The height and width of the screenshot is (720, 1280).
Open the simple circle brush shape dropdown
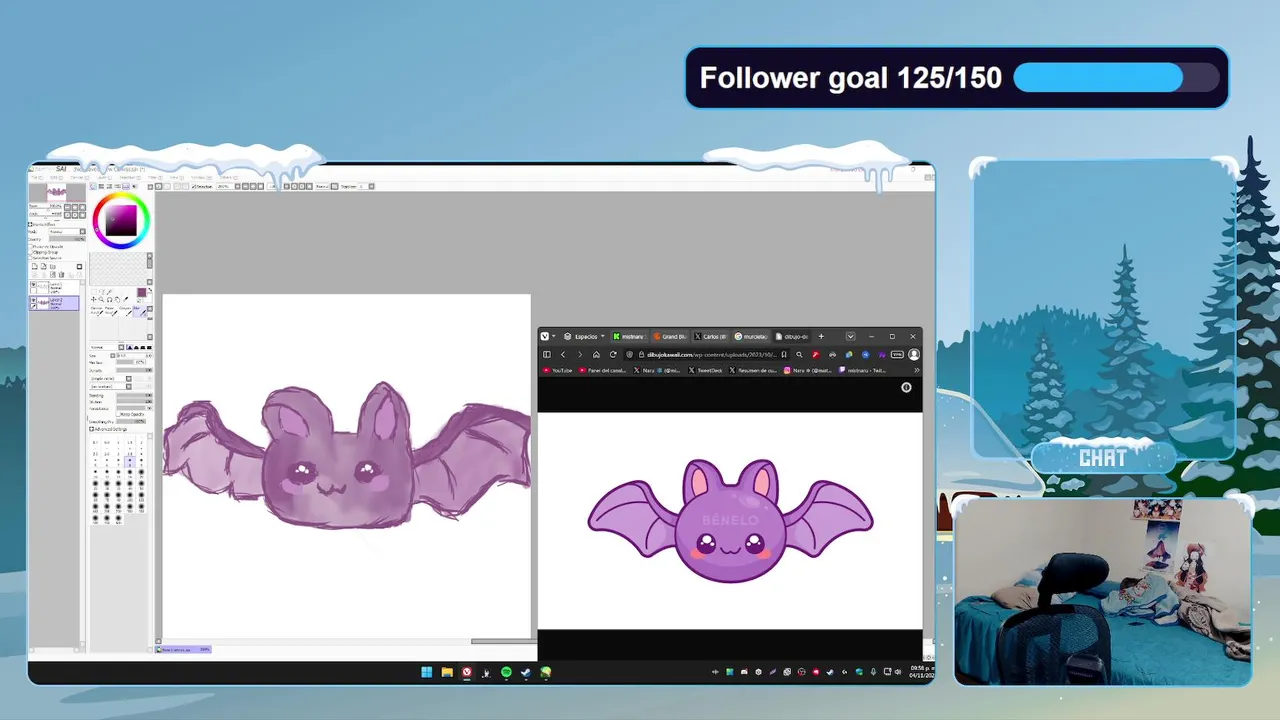(110, 378)
